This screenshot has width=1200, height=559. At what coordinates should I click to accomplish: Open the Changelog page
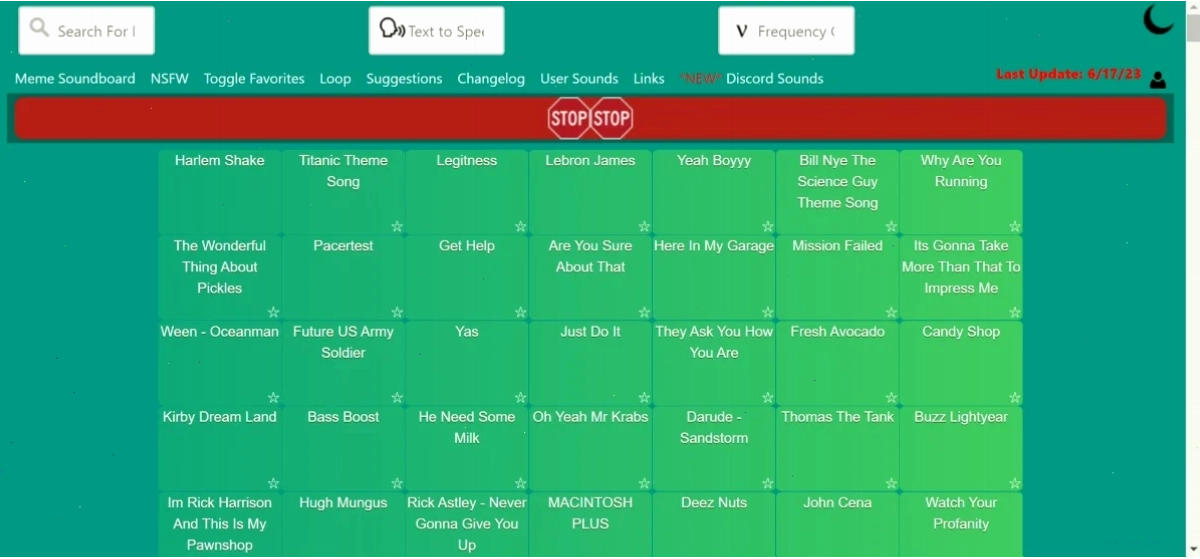click(491, 79)
